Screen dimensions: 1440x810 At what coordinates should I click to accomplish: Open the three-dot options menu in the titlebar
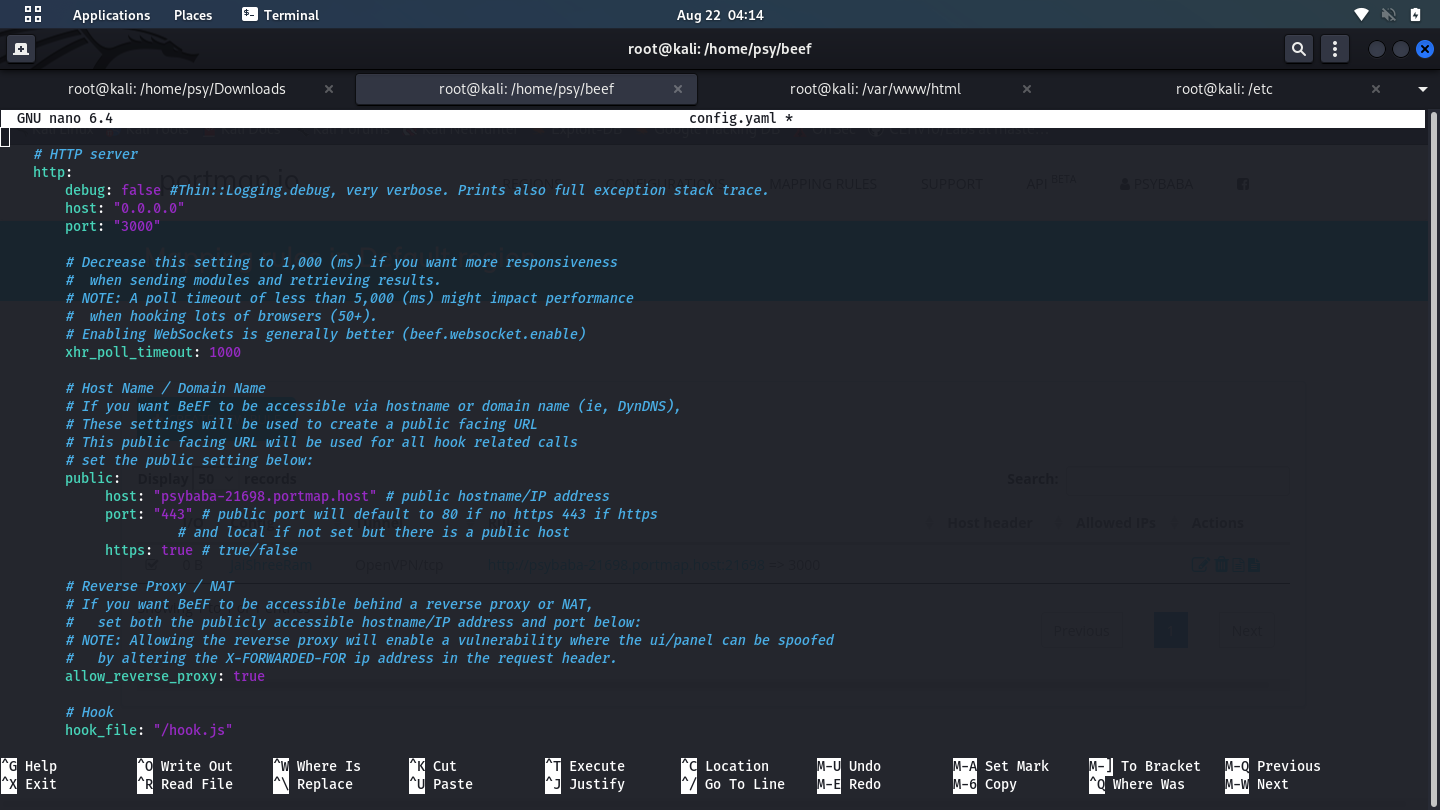click(x=1335, y=48)
